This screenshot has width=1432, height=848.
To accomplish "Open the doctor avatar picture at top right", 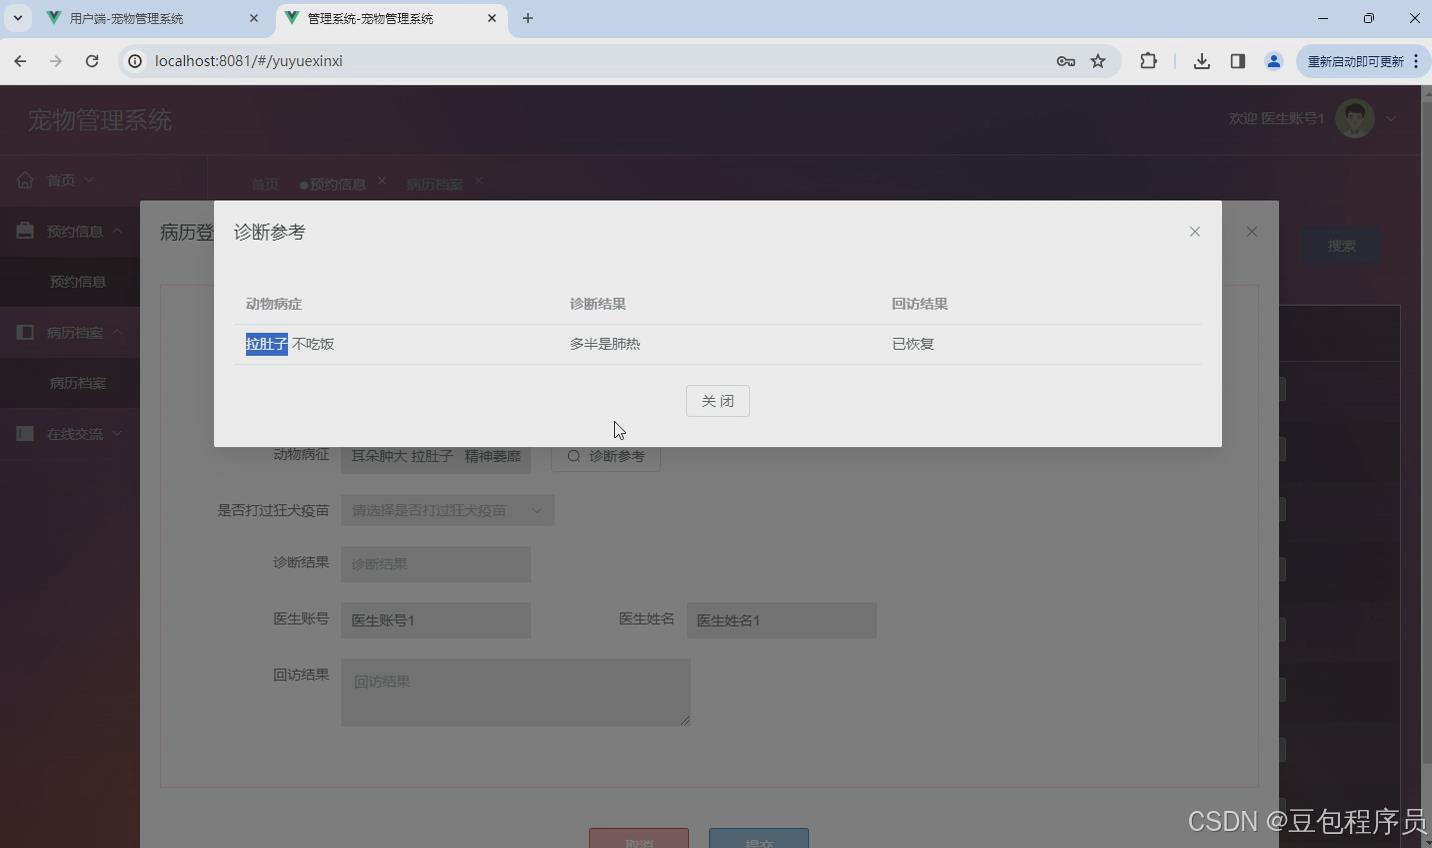I will point(1353,118).
